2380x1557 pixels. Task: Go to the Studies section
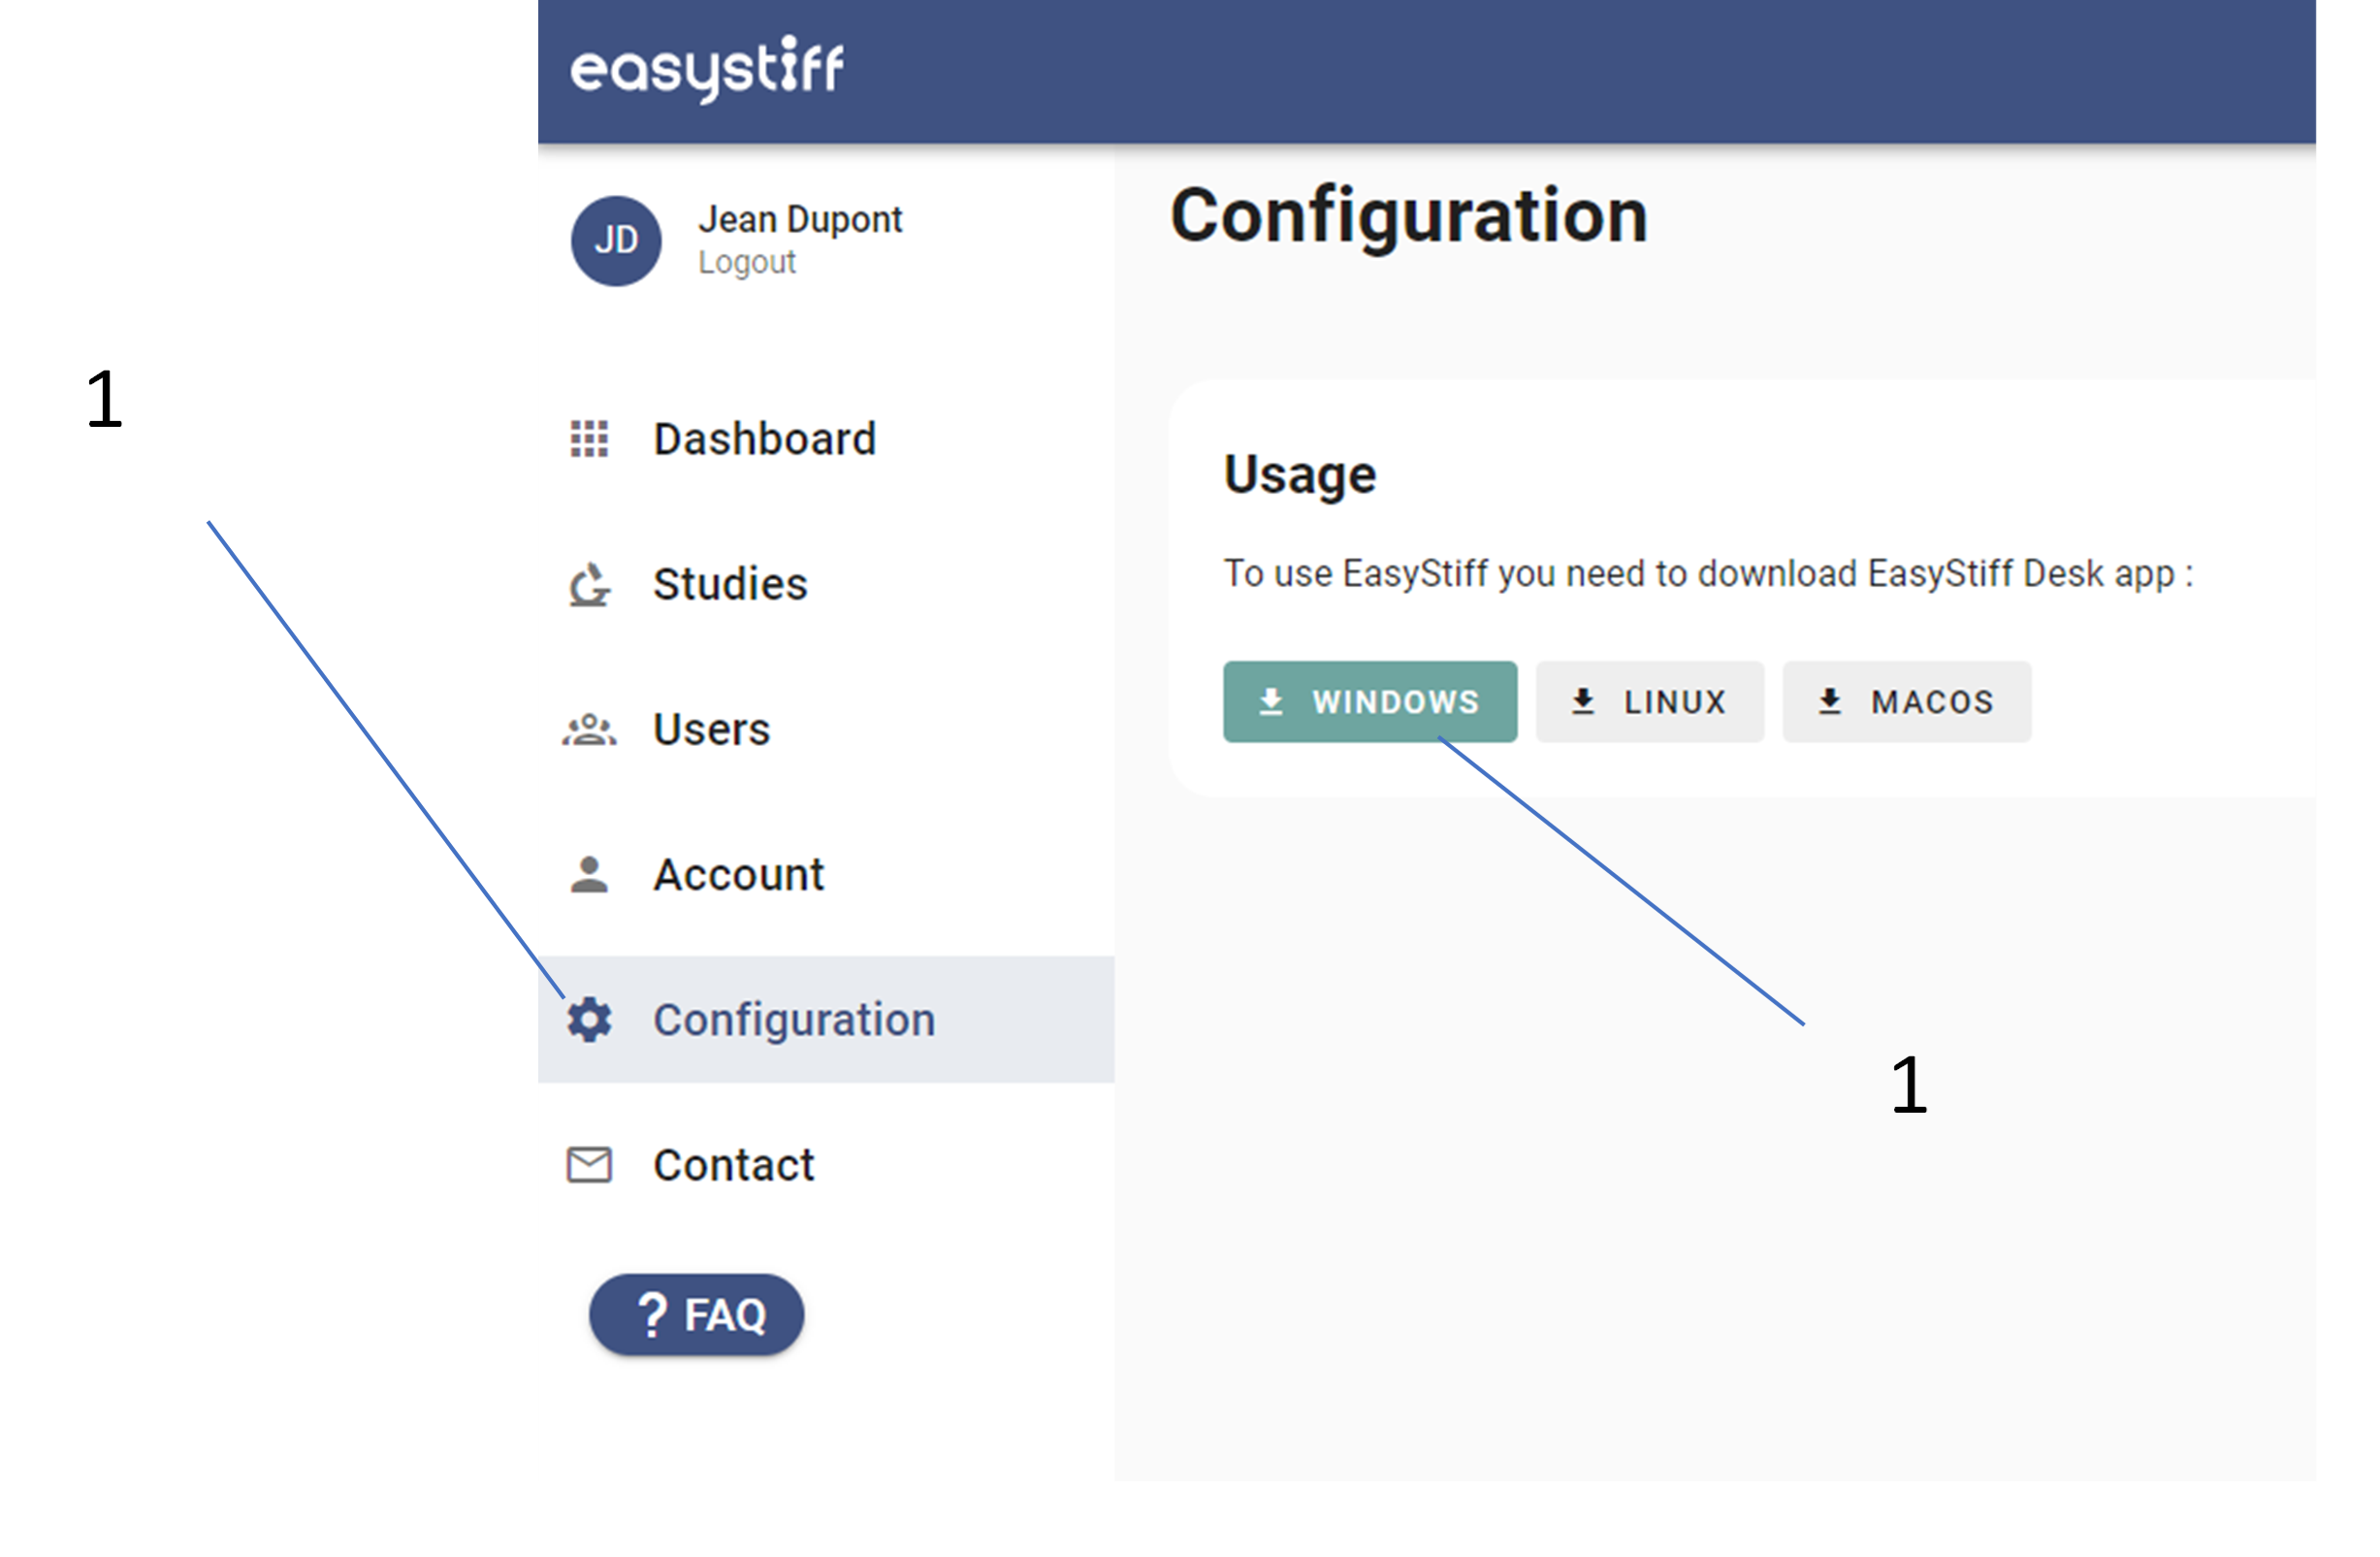click(x=730, y=585)
